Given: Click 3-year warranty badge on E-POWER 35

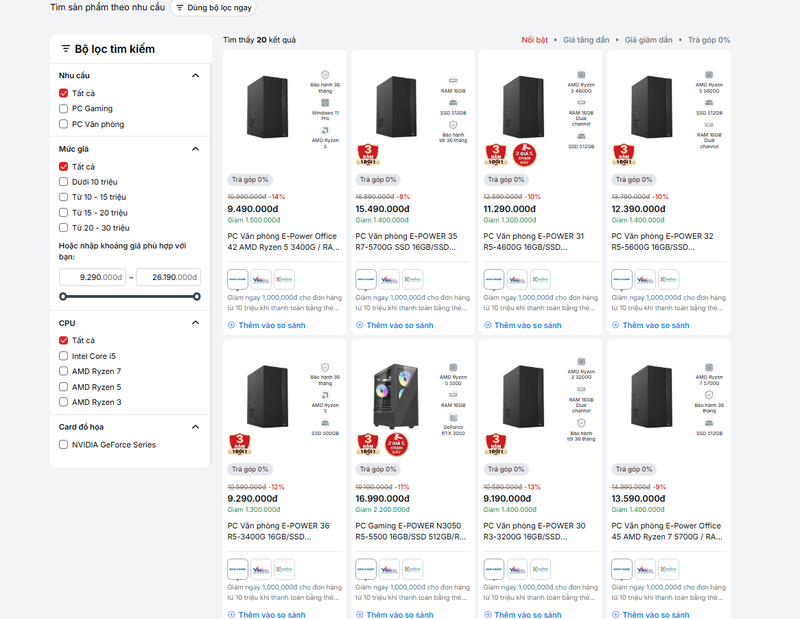Looking at the screenshot, I should point(368,155).
